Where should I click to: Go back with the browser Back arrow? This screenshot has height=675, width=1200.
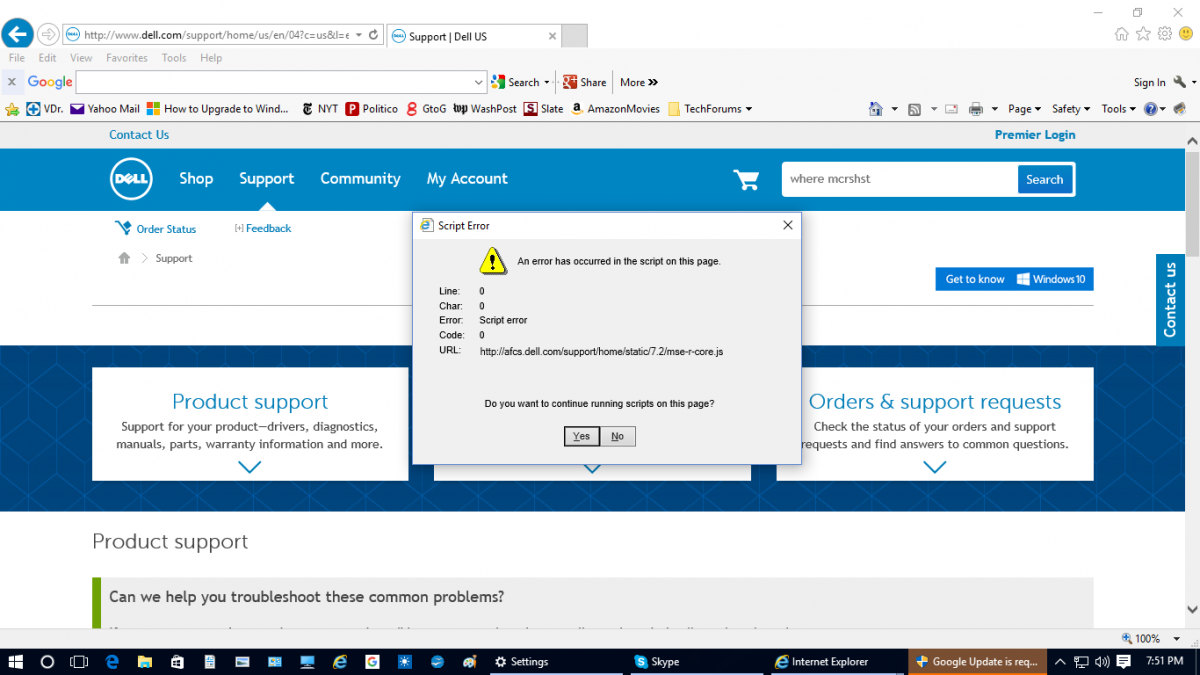(x=17, y=35)
